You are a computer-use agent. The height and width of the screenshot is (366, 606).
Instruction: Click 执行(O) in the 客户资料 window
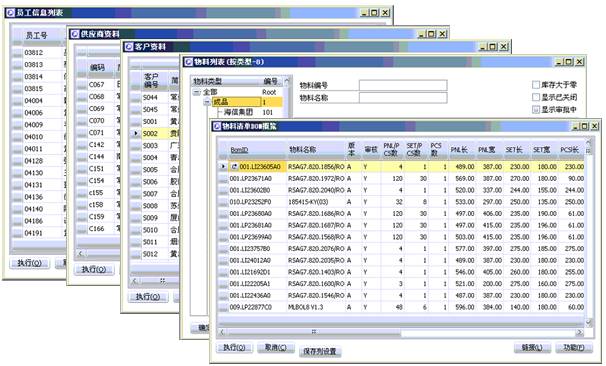(148, 297)
